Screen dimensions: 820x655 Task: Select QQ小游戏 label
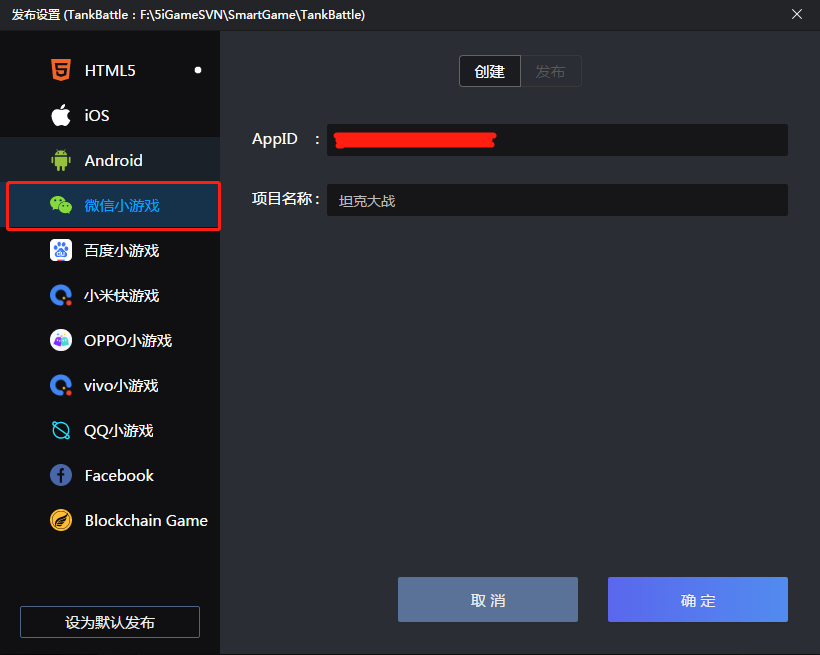coord(119,431)
